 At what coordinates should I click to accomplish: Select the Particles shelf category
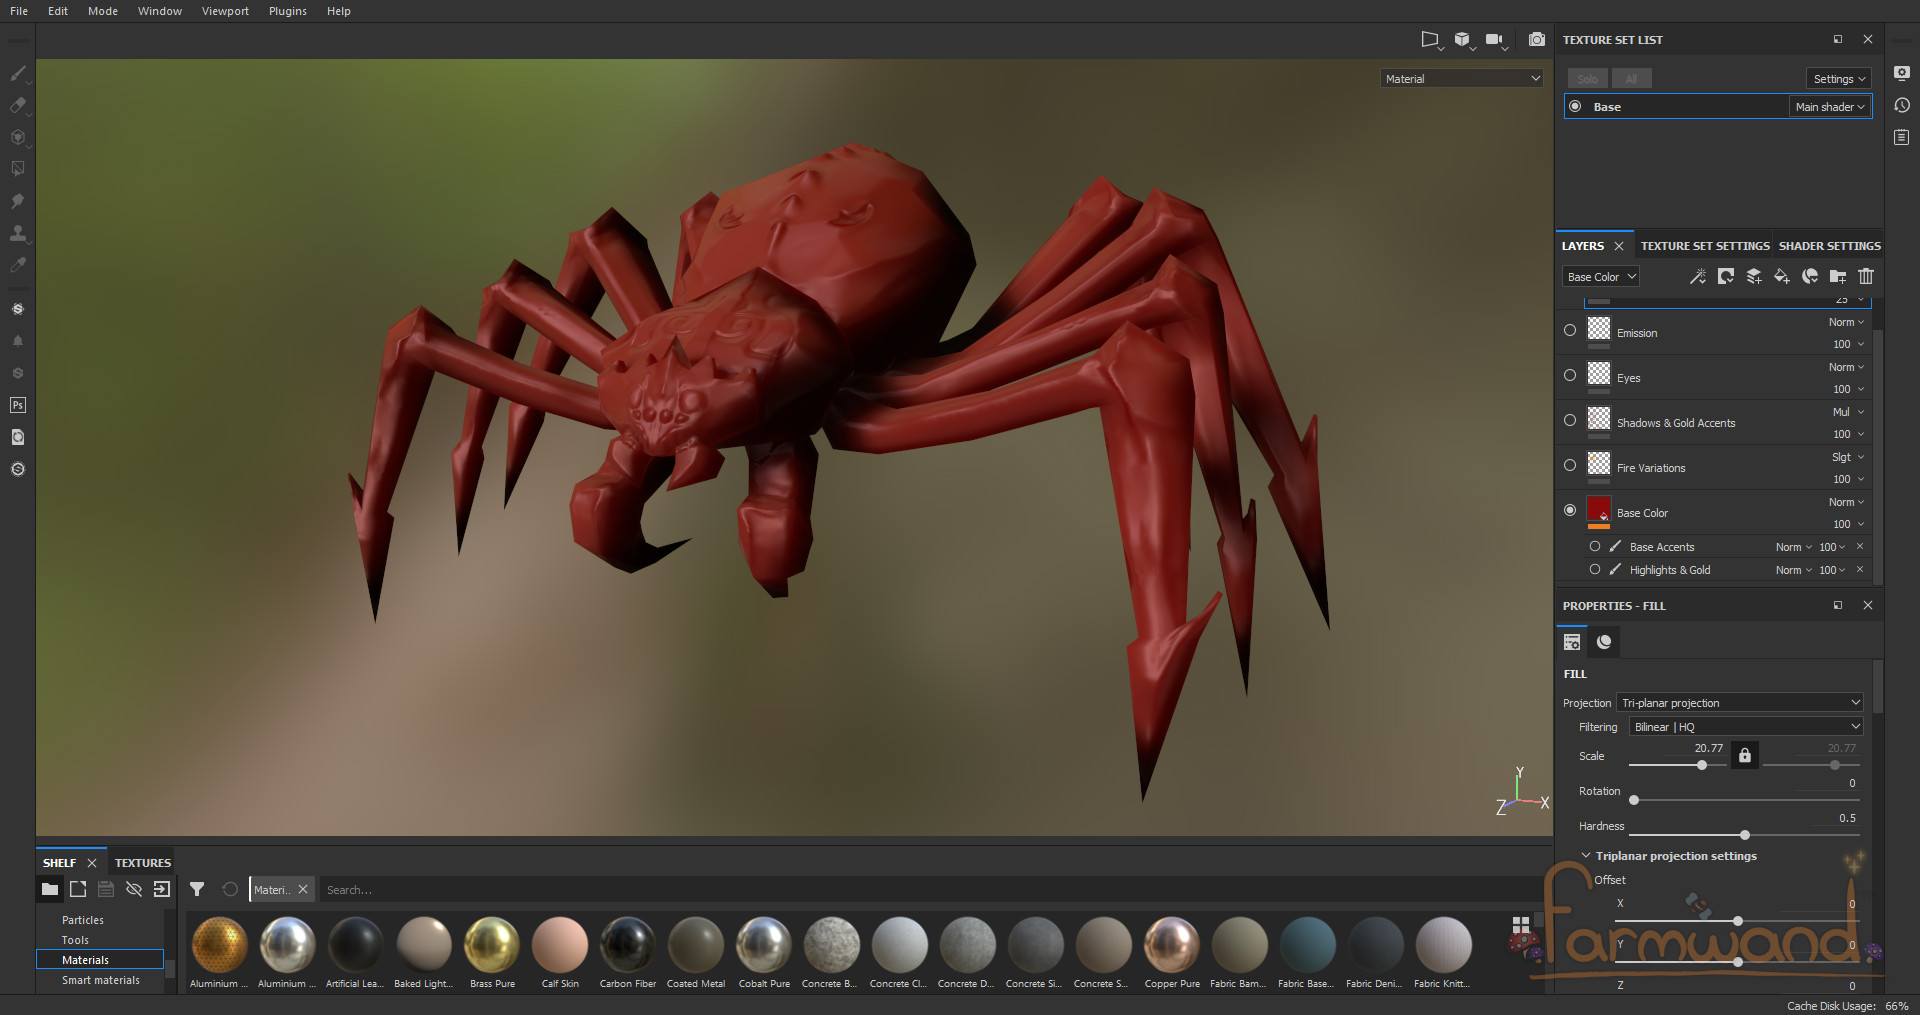[83, 920]
